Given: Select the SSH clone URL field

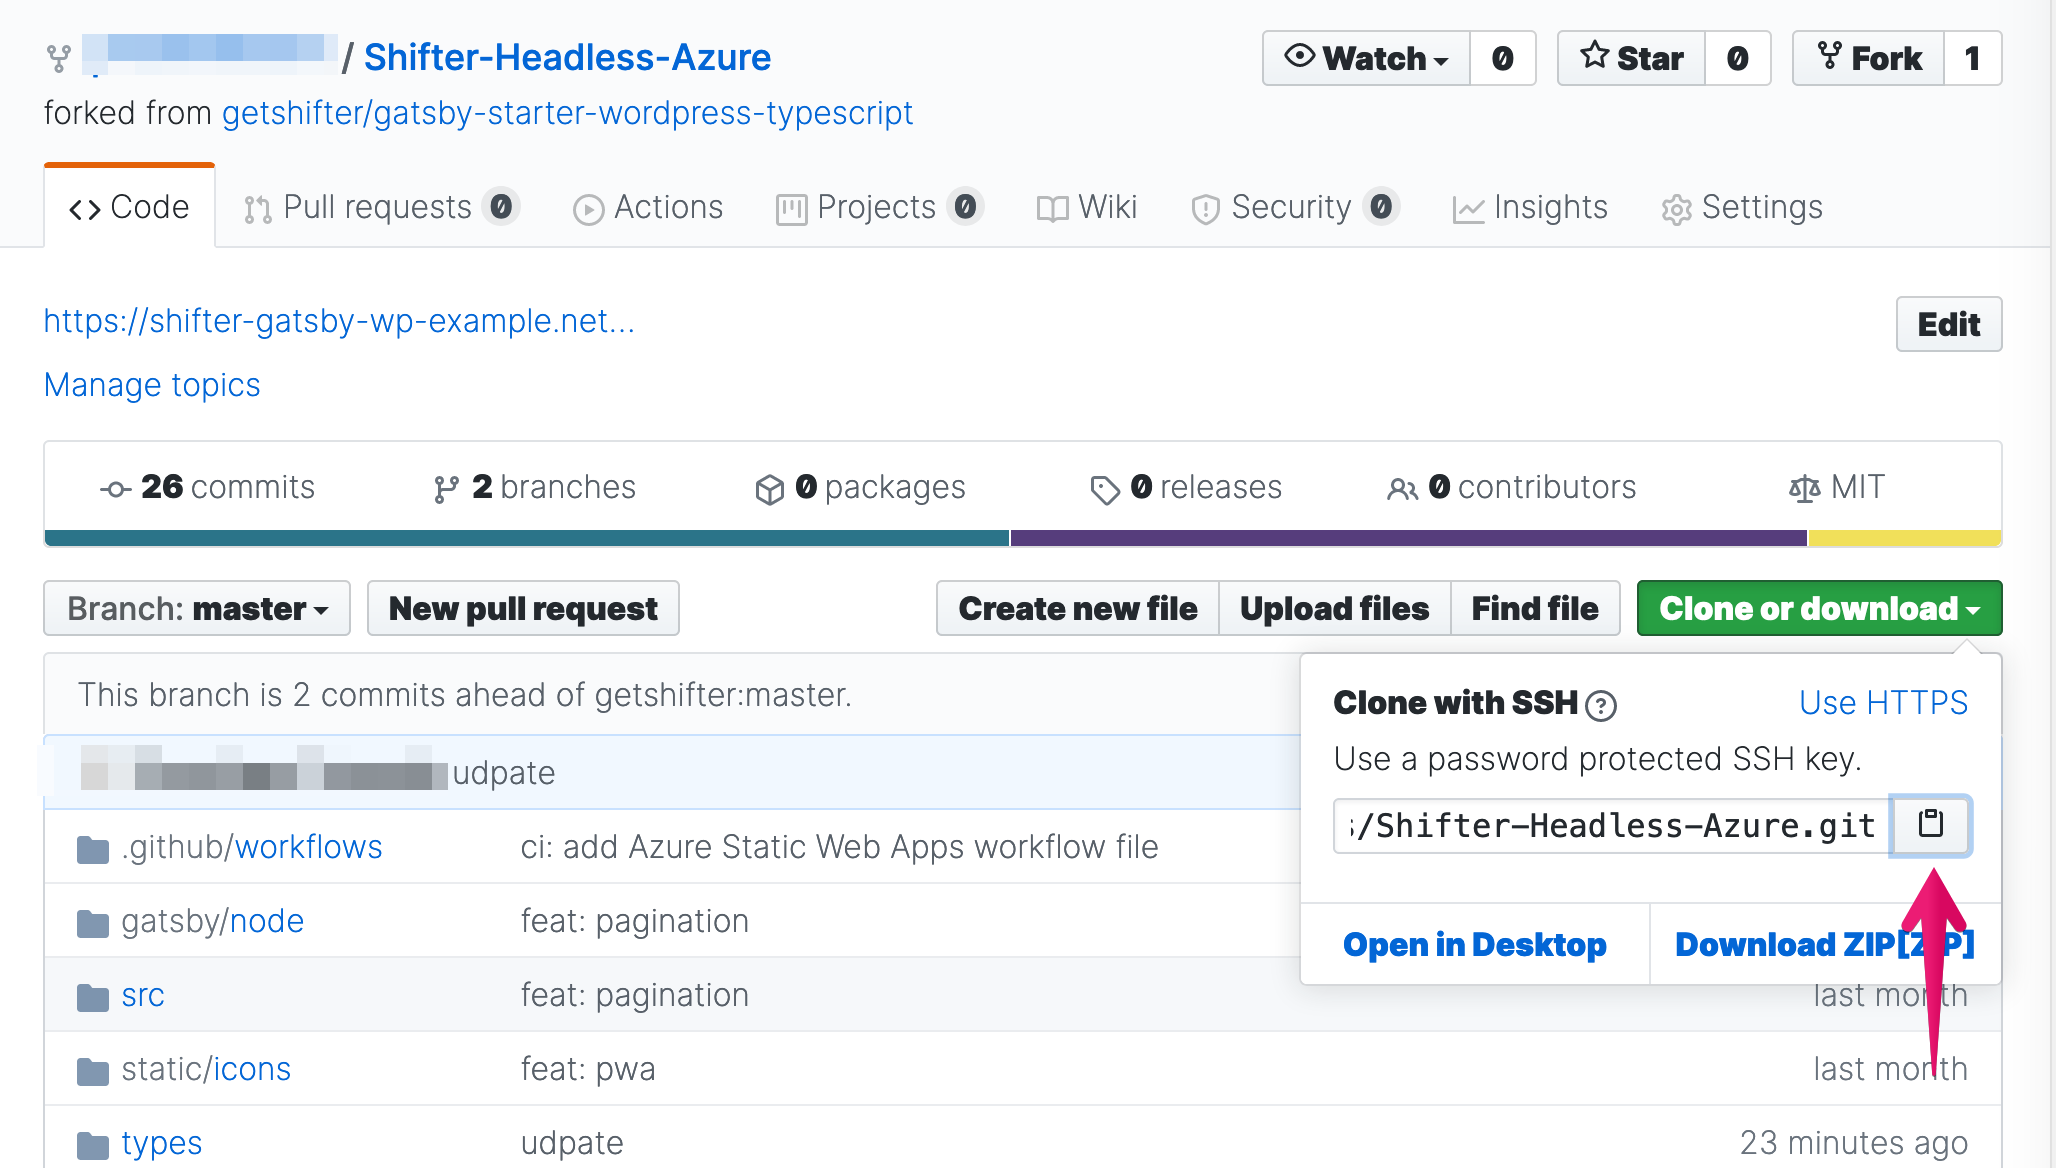Looking at the screenshot, I should point(1612,826).
